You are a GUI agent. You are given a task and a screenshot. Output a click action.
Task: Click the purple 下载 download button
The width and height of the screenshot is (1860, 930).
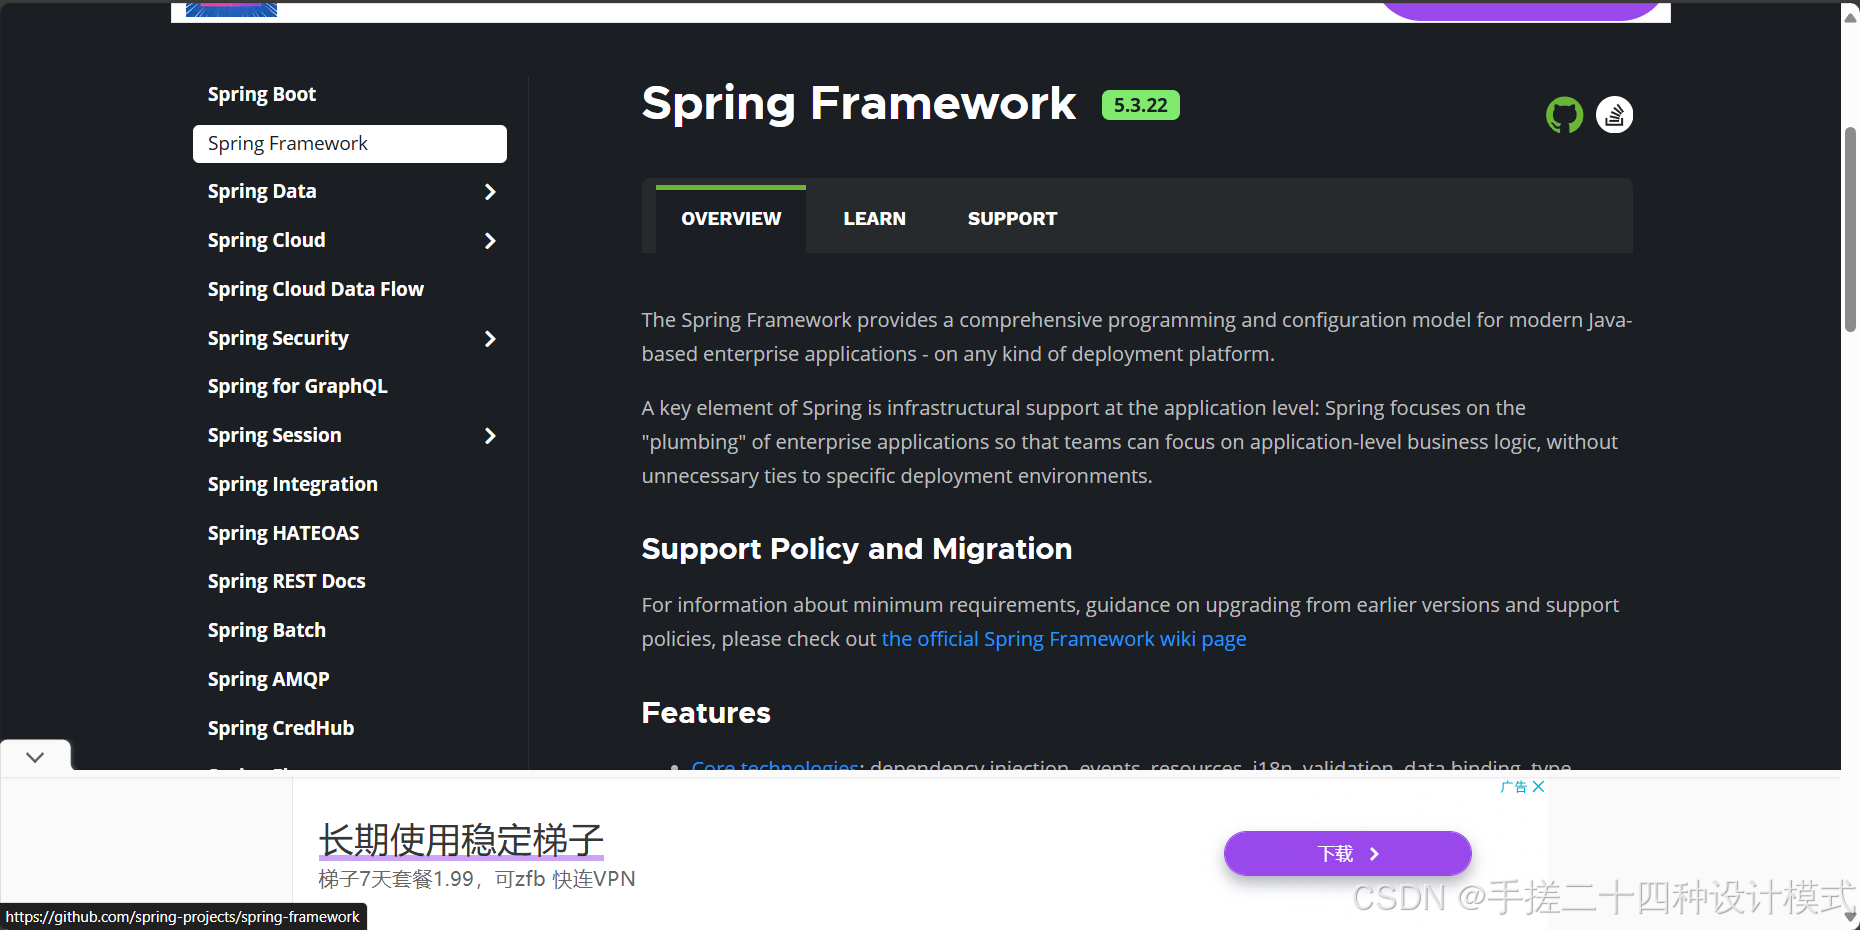click(x=1347, y=854)
